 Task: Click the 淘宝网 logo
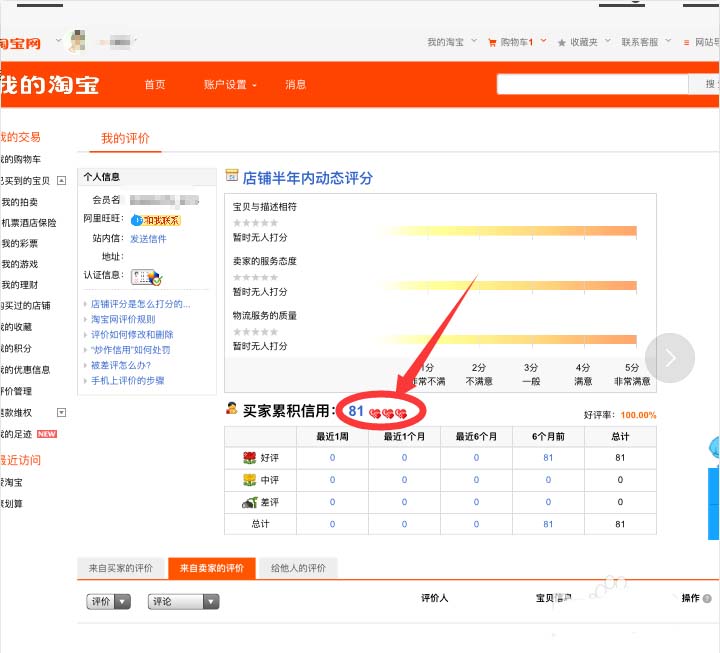(20, 43)
